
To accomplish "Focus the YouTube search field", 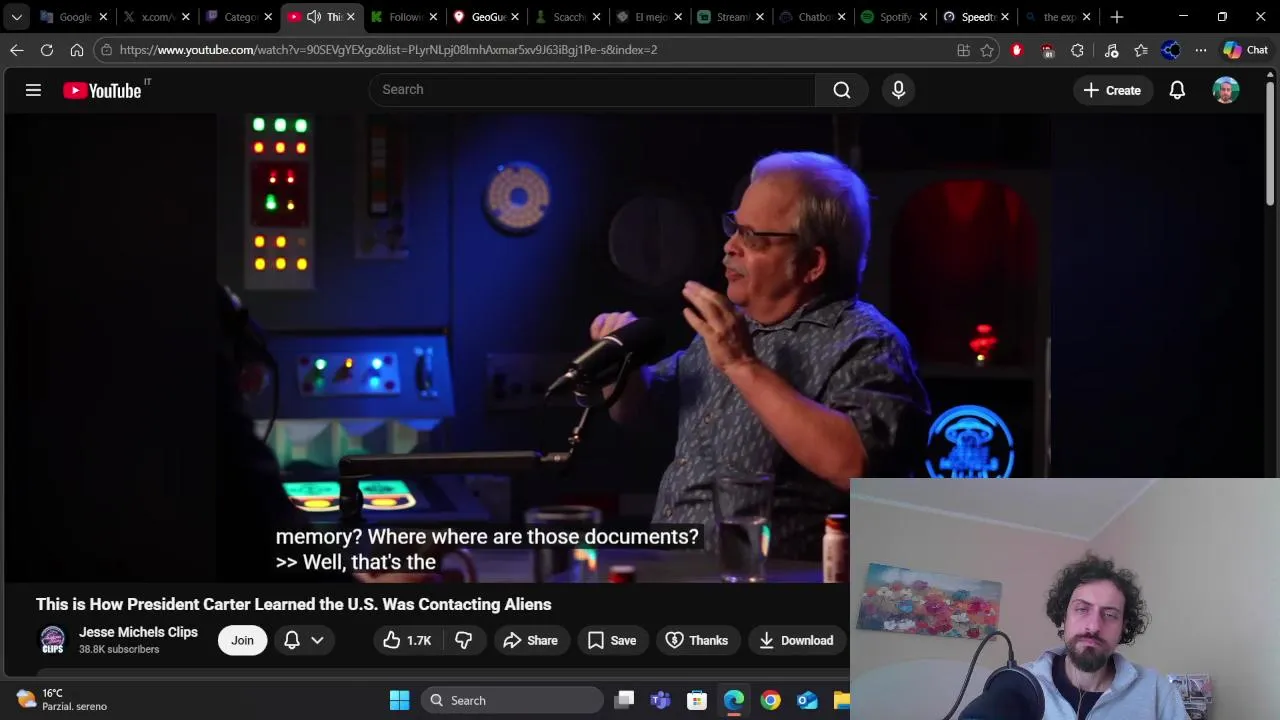I will (x=592, y=90).
